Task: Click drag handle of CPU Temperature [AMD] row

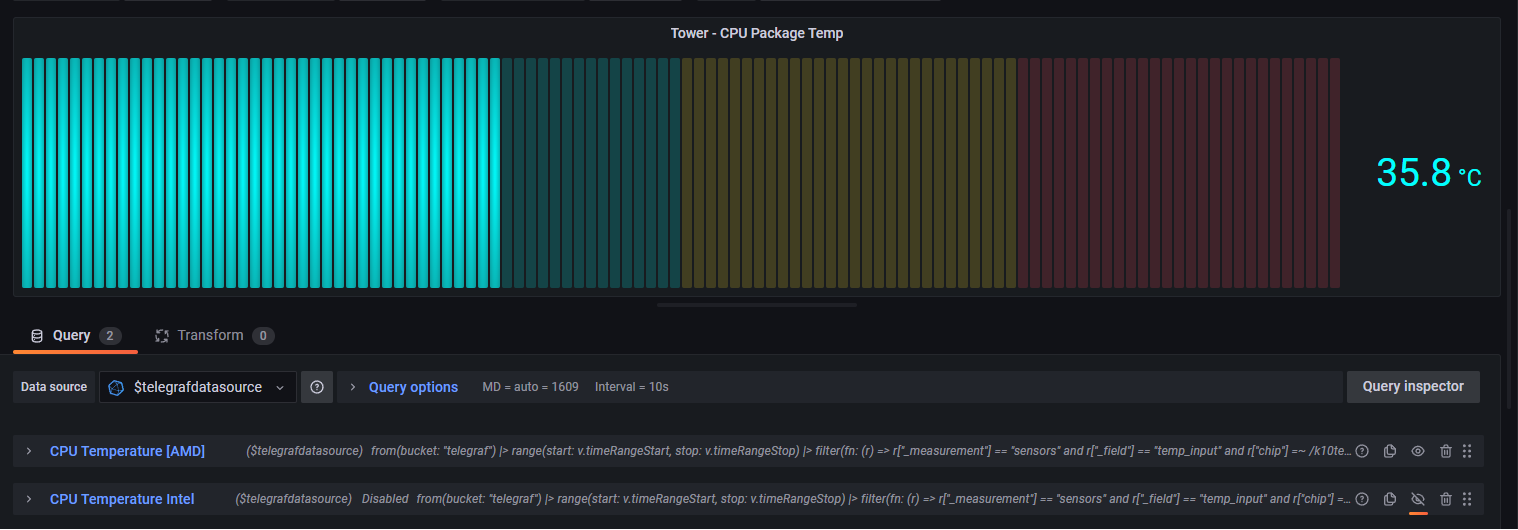Action: click(x=1467, y=451)
